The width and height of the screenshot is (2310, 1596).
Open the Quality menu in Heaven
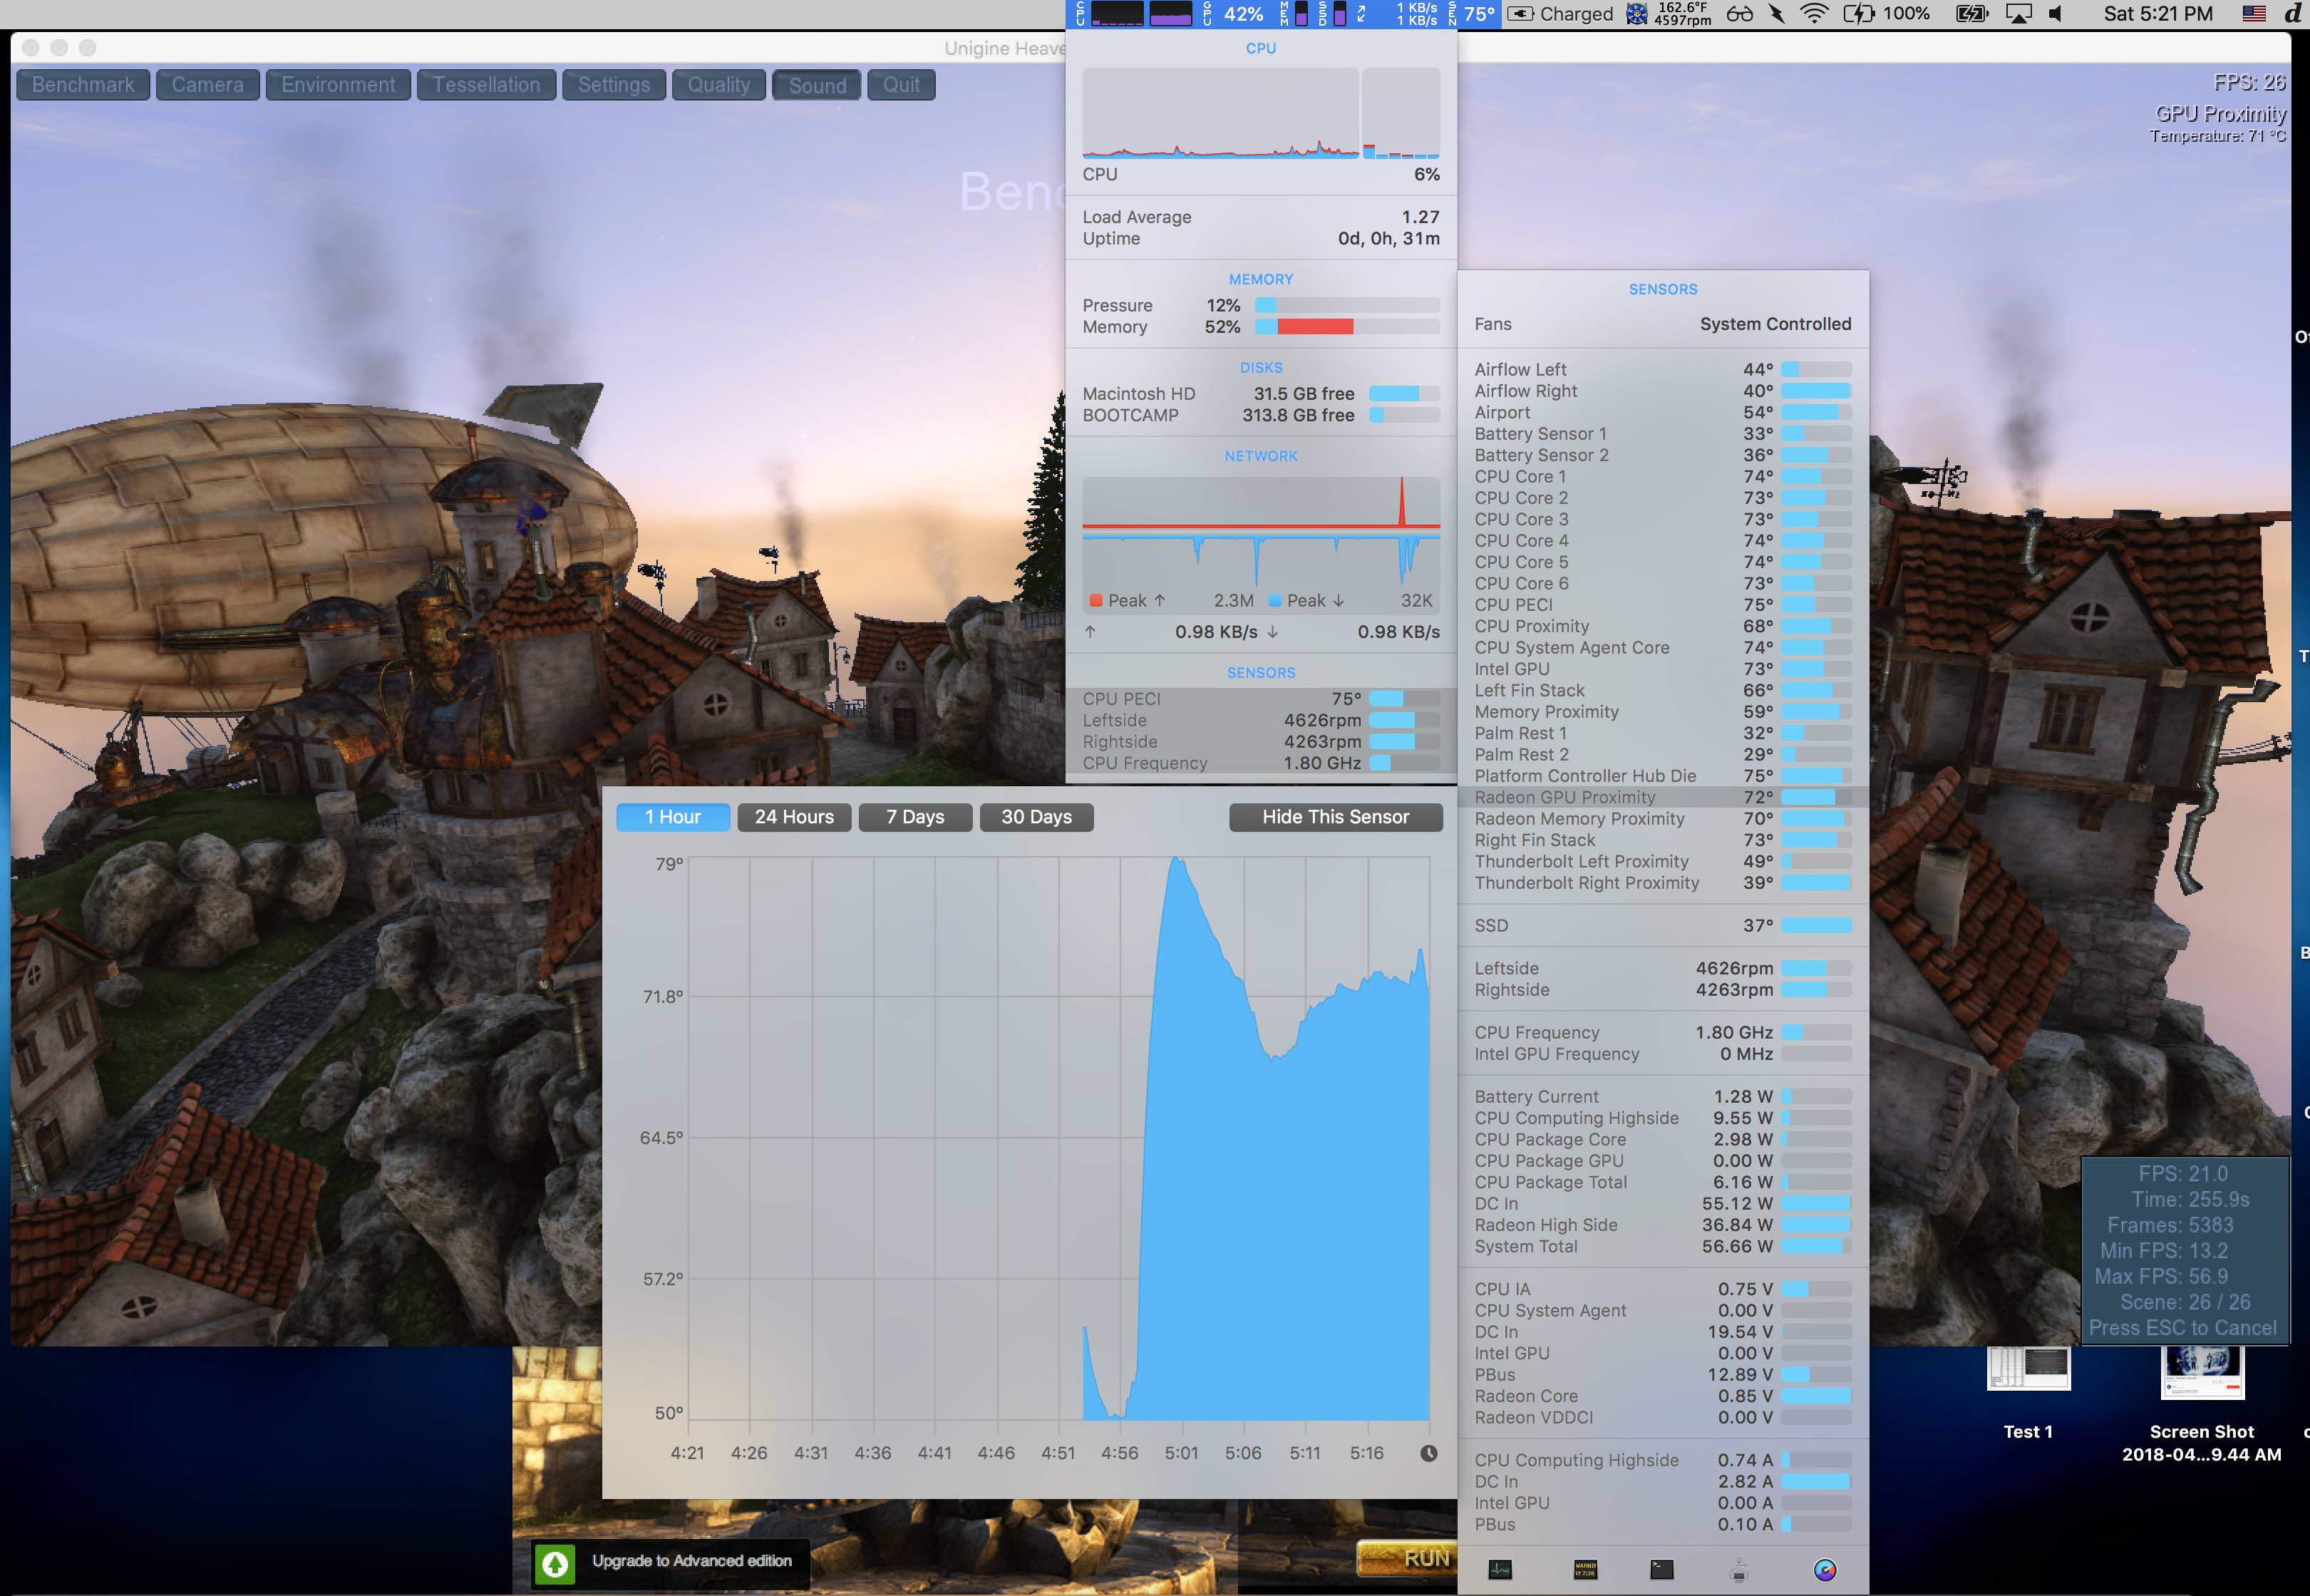(718, 85)
